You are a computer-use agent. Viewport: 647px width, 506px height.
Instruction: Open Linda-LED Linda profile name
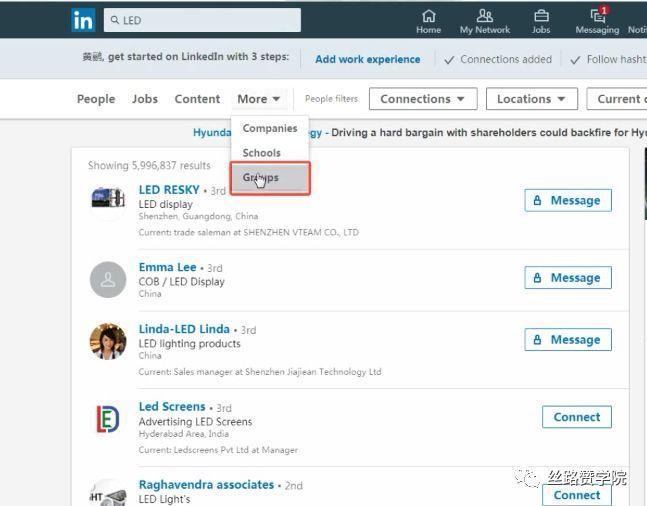coord(184,329)
